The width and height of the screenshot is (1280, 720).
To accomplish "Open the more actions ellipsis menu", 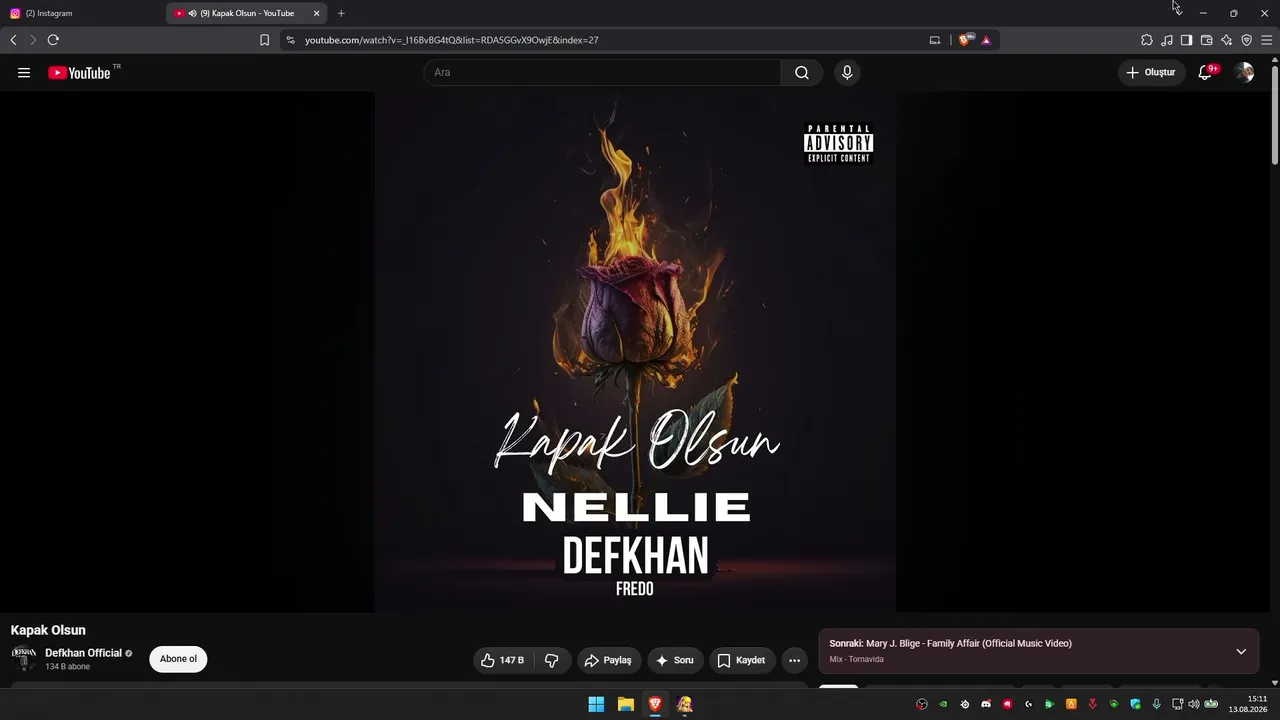I will click(794, 660).
